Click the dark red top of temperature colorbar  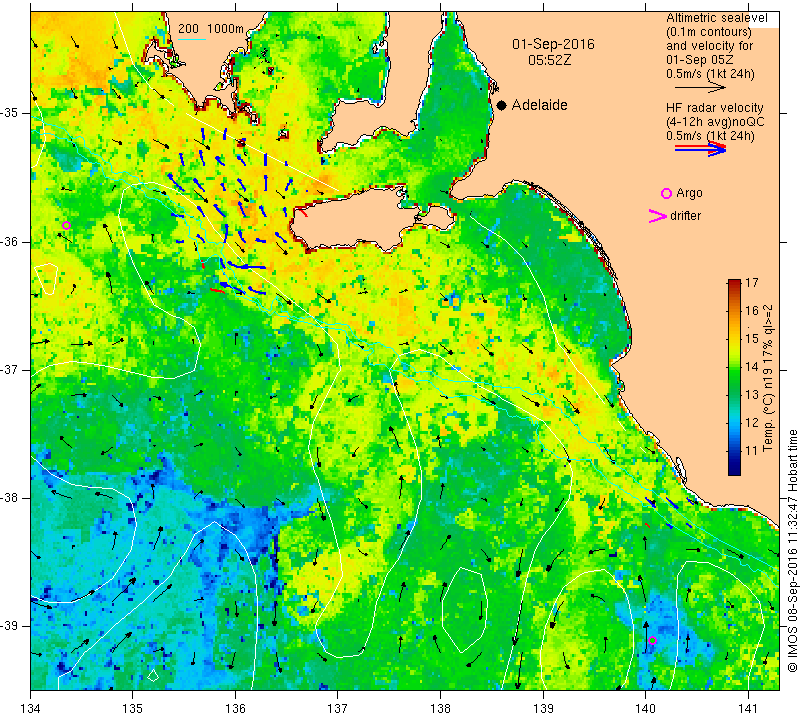point(734,283)
